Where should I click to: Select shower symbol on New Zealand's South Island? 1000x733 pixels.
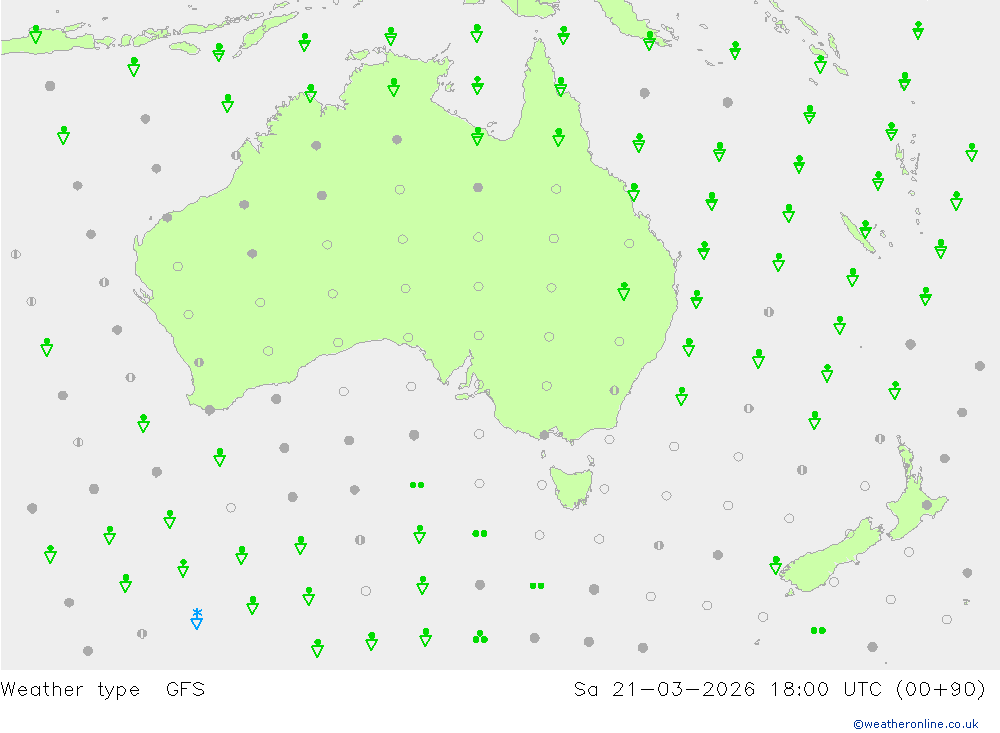coord(776,565)
